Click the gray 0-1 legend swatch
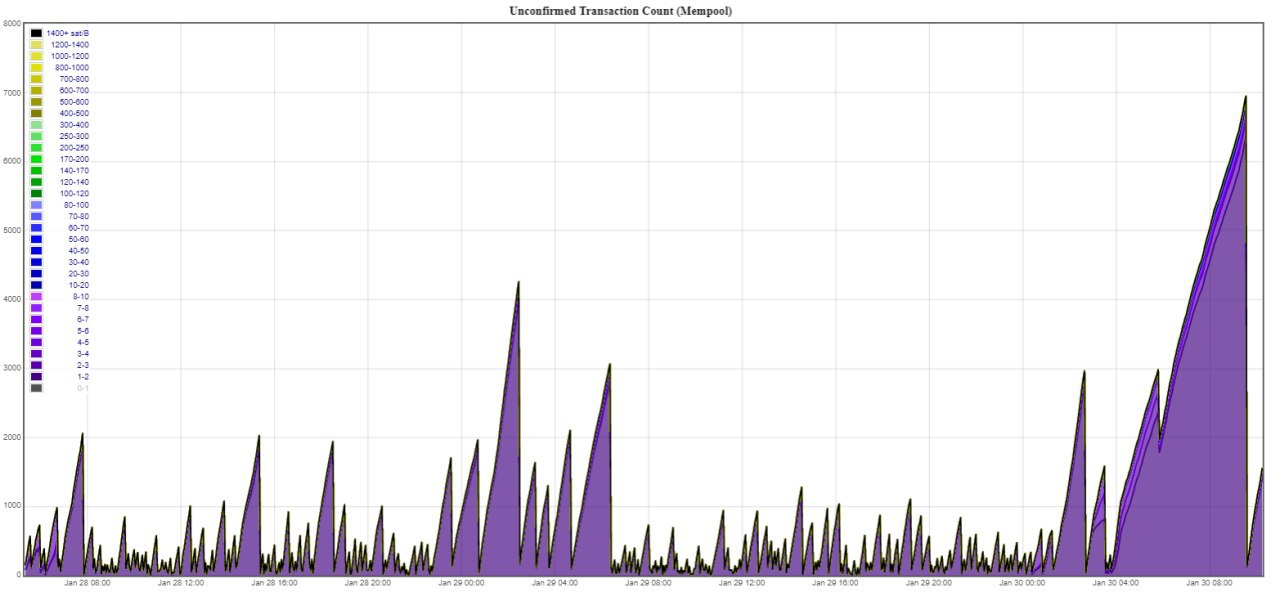Viewport: 1280px width, 592px height. (x=36, y=388)
